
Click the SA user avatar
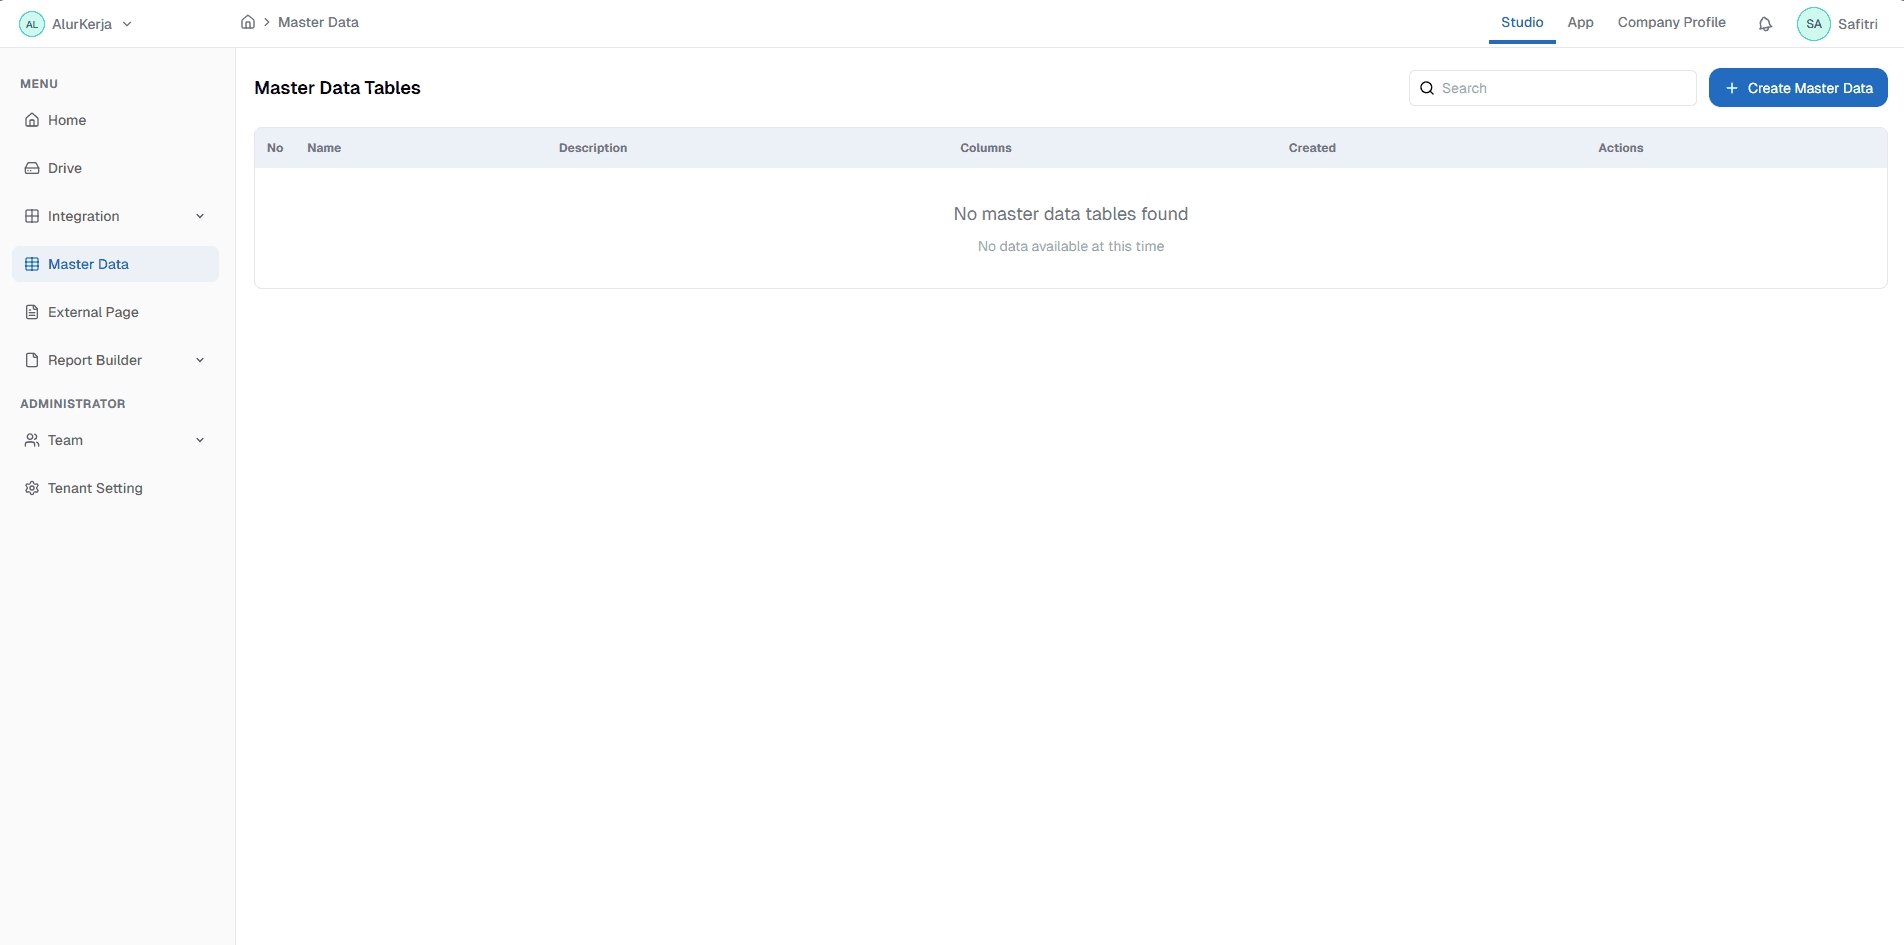coord(1813,24)
